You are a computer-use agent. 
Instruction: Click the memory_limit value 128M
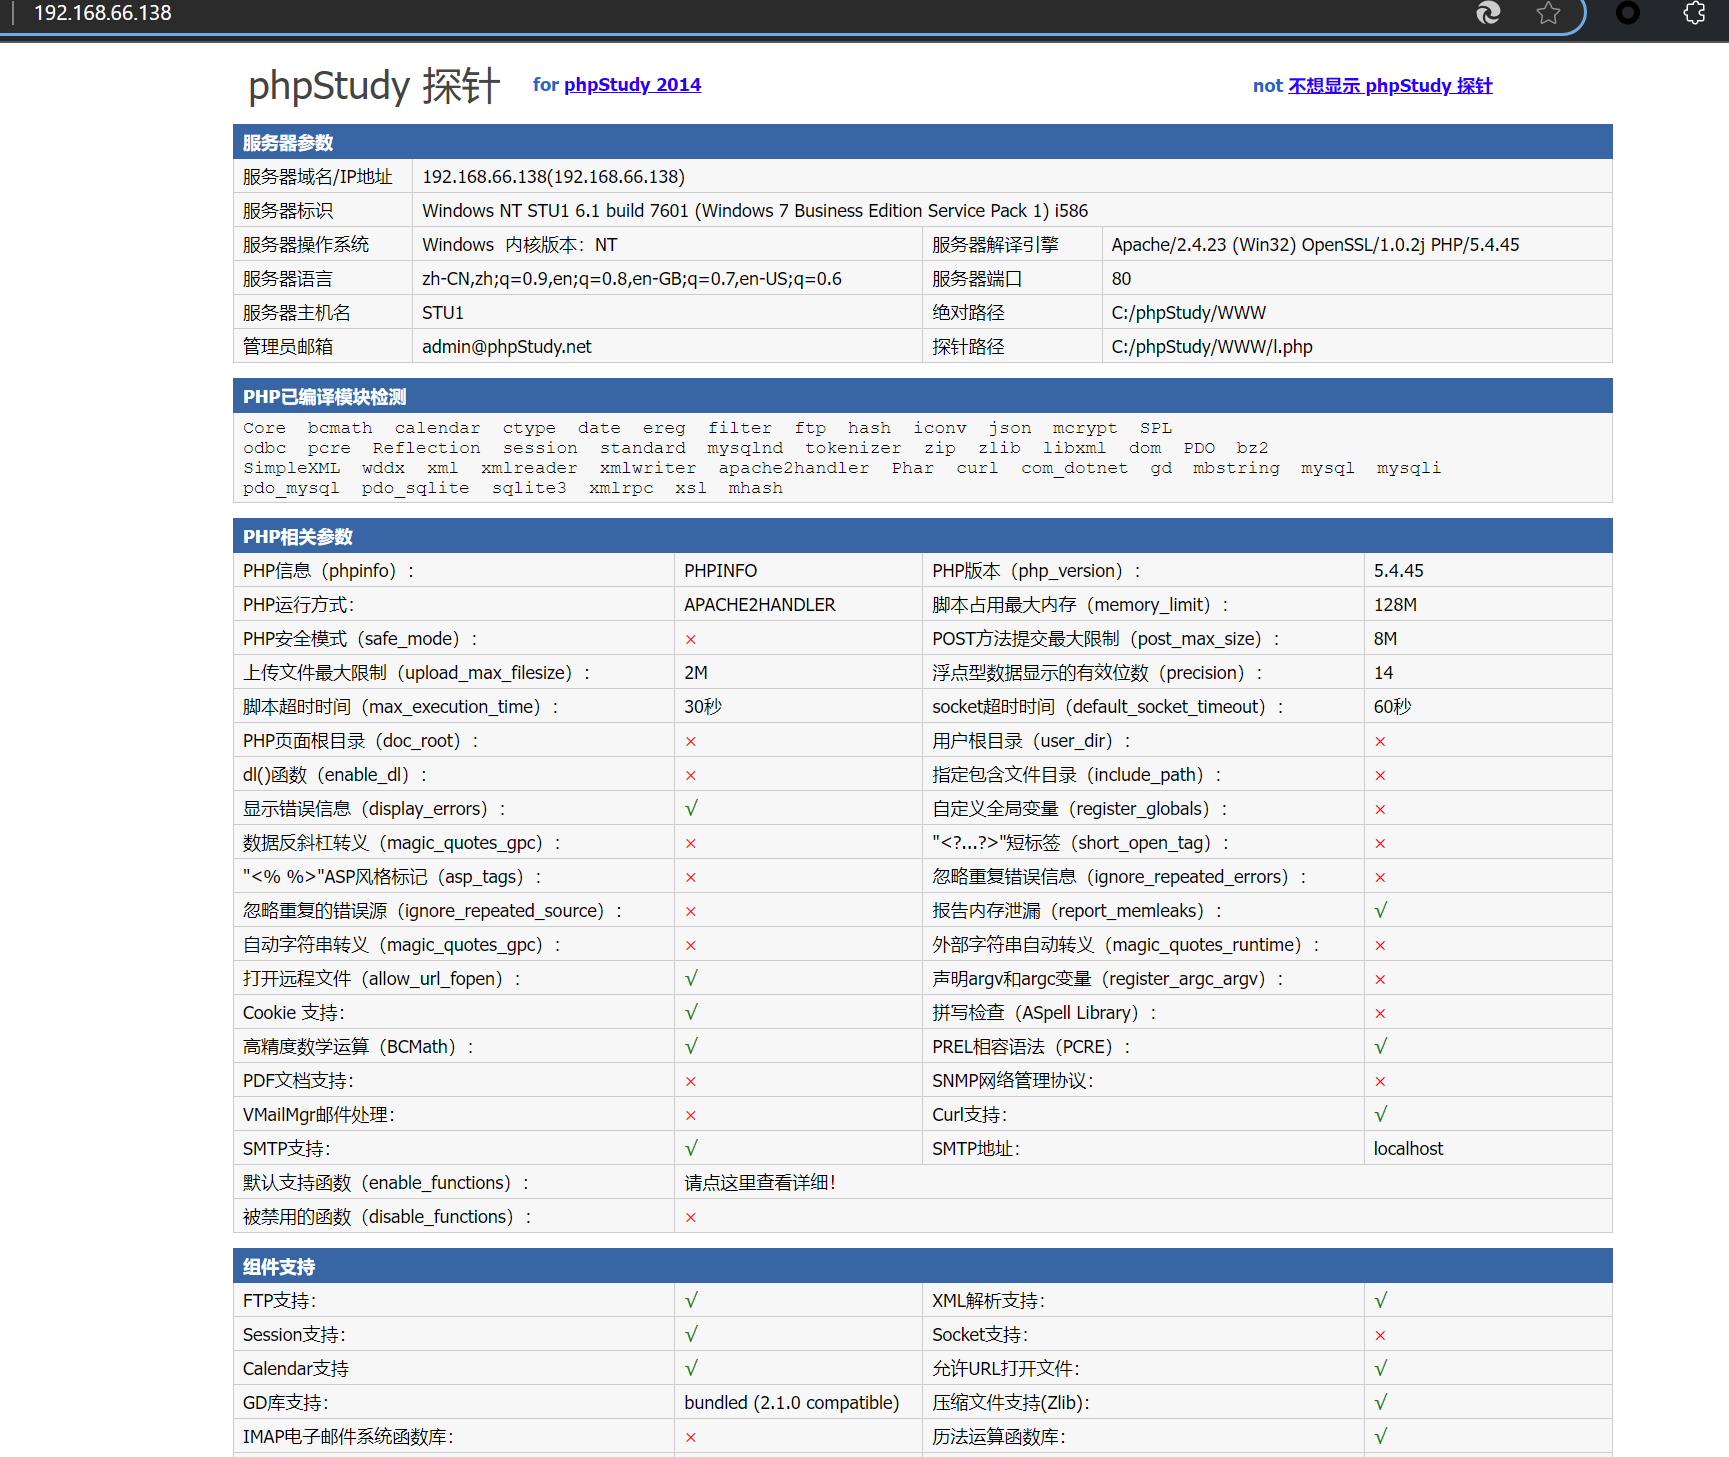tap(1394, 605)
